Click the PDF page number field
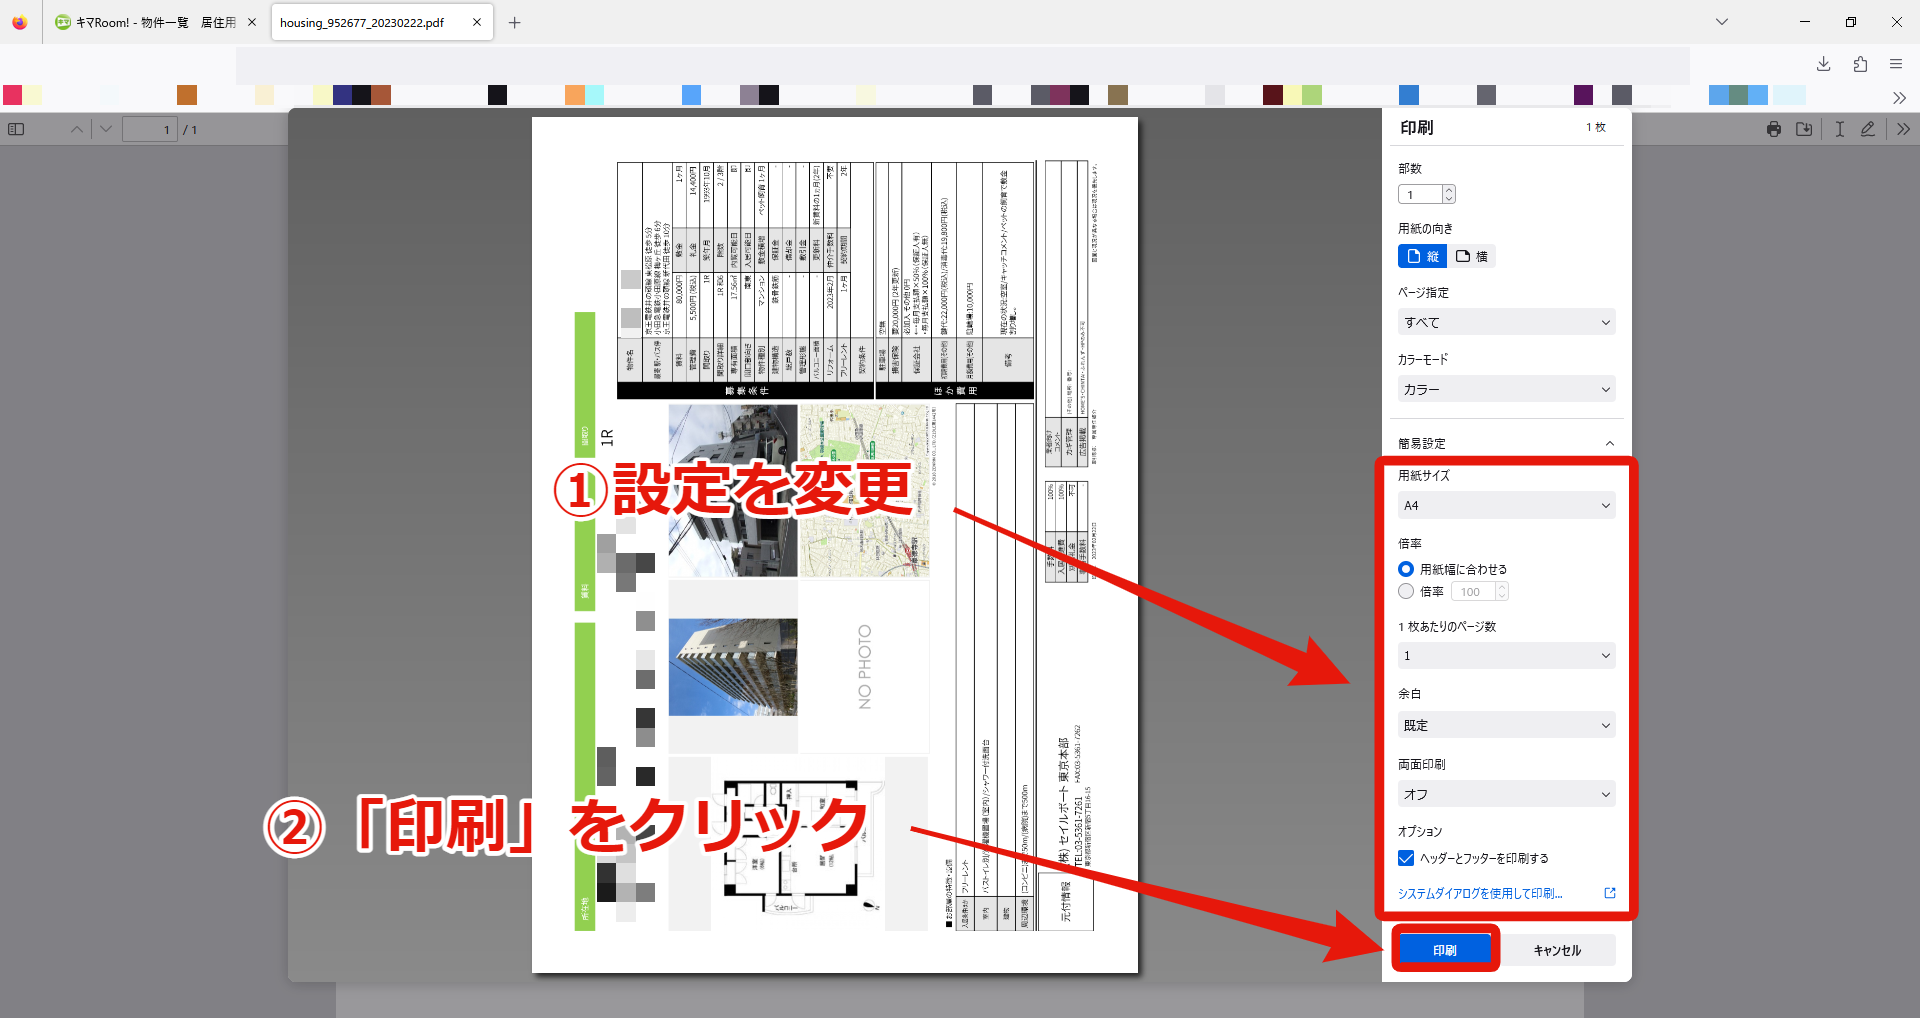The image size is (1920, 1018). point(150,129)
